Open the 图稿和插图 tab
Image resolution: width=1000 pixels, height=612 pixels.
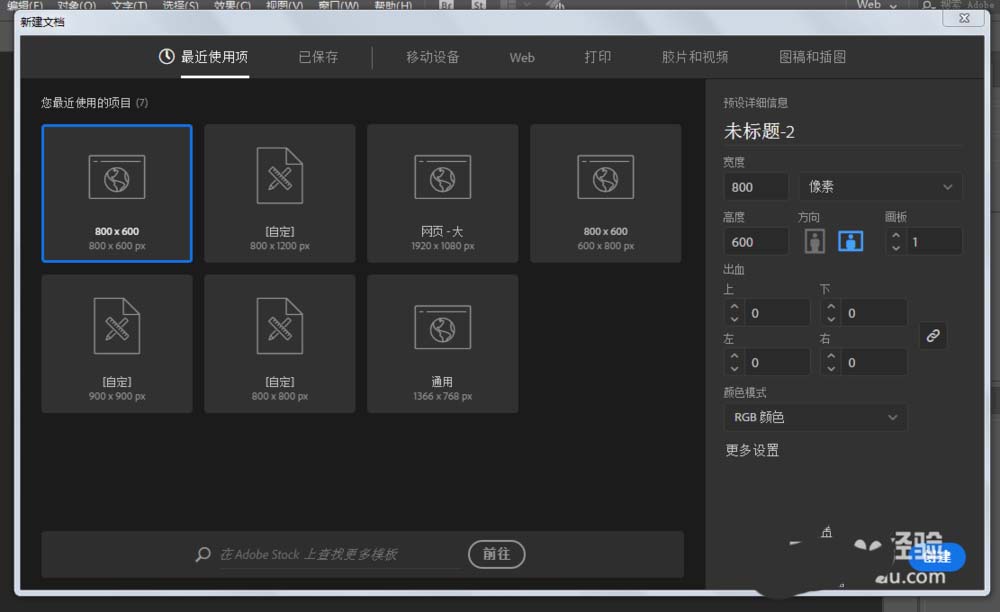[812, 57]
